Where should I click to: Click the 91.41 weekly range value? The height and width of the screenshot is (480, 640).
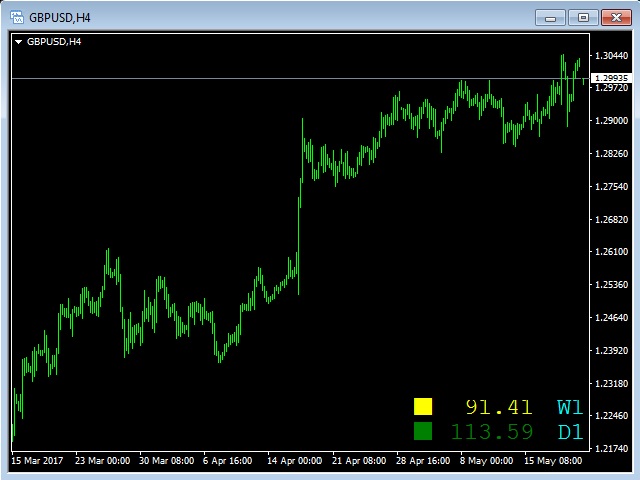click(x=499, y=407)
